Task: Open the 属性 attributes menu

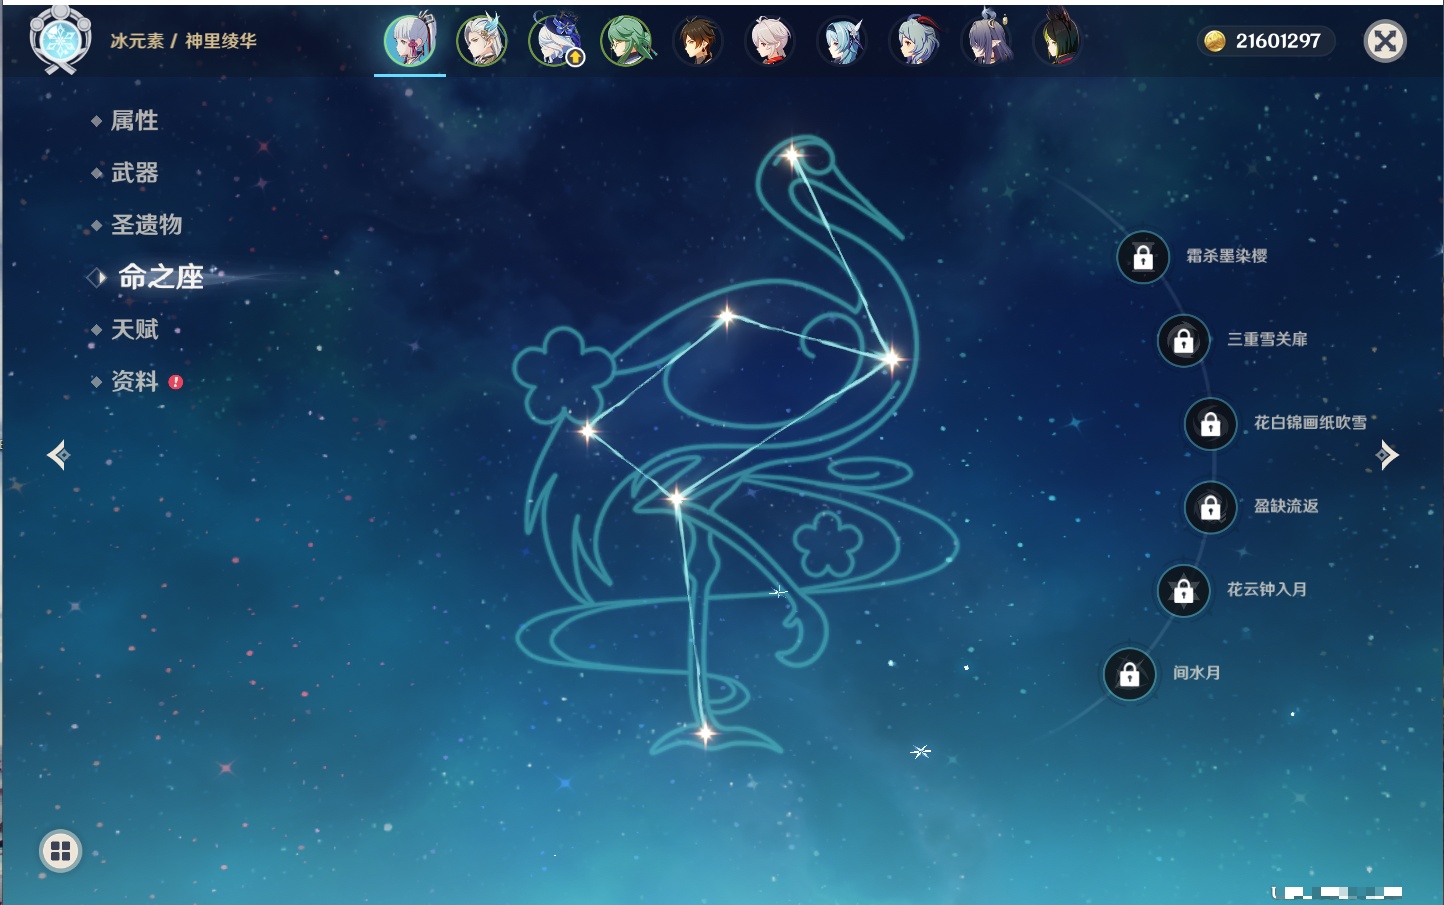Action: coord(134,121)
